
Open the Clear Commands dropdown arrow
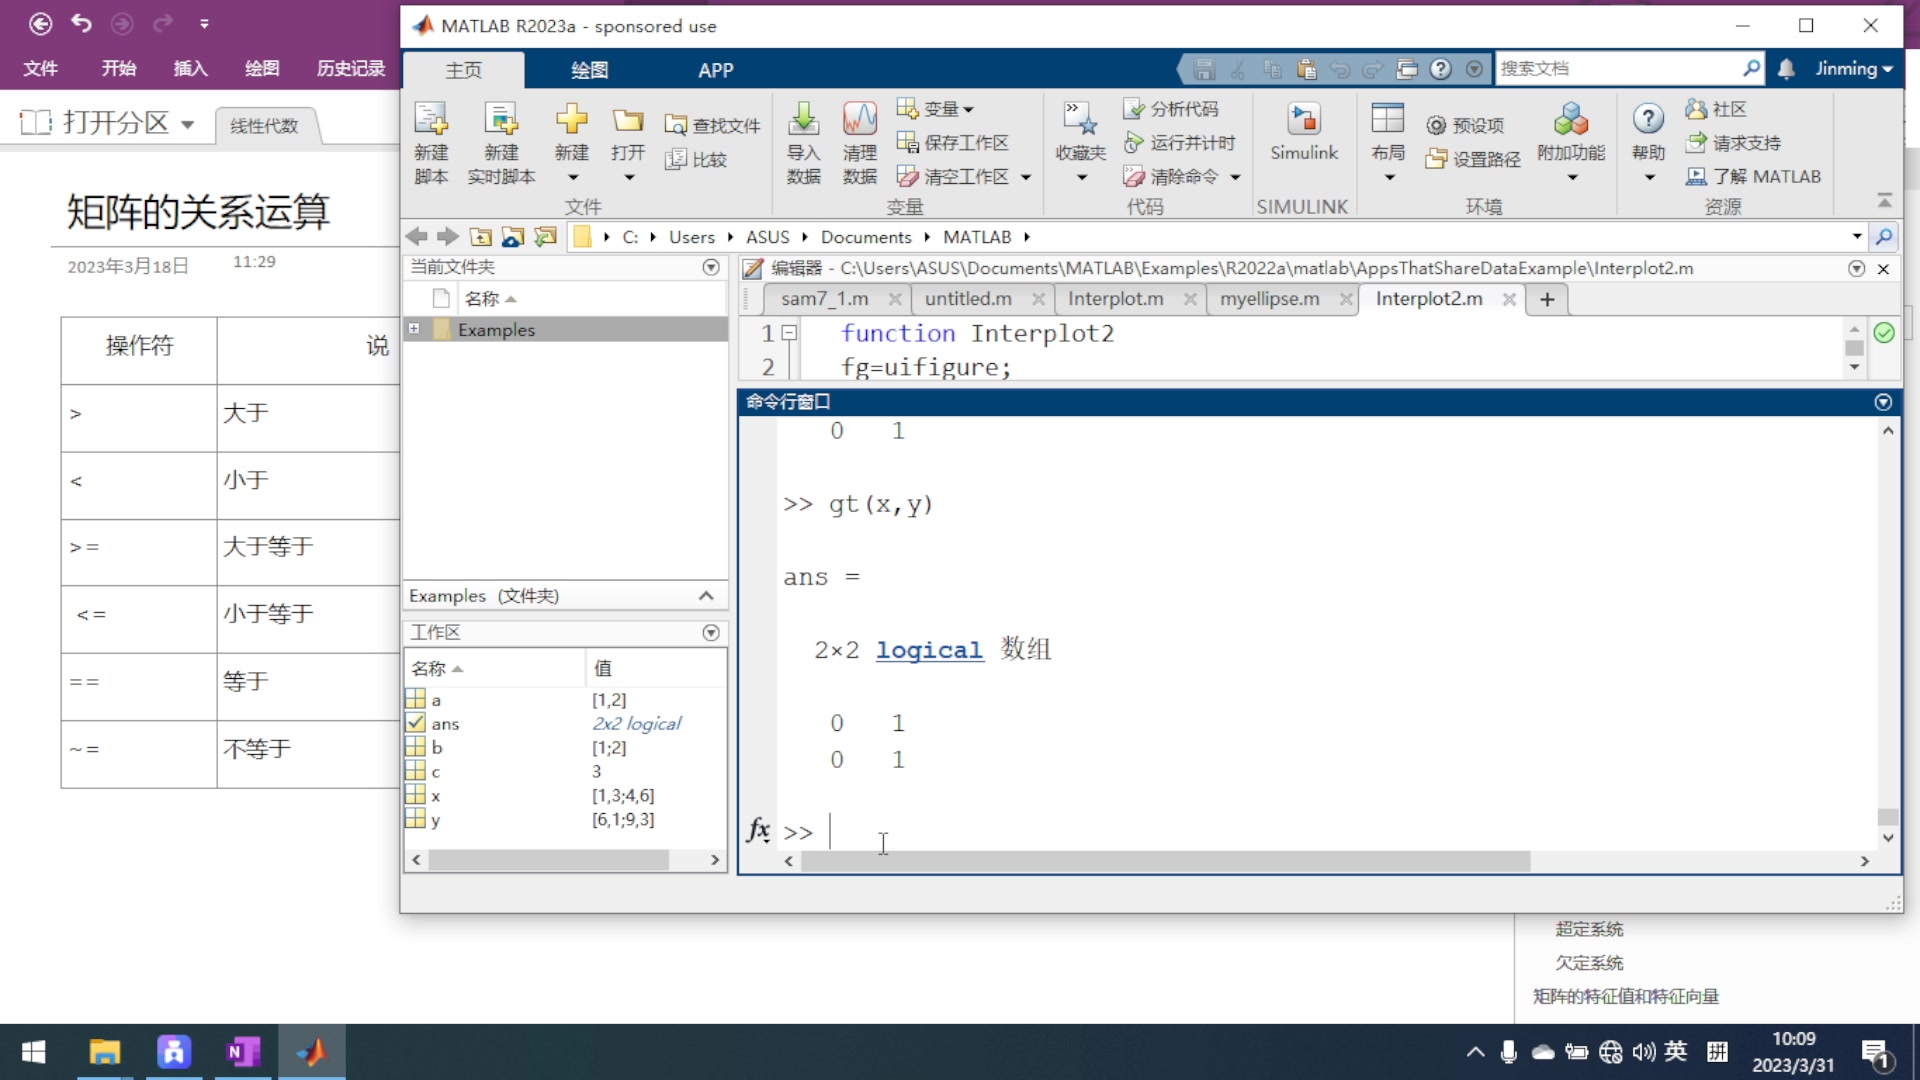click(1236, 177)
